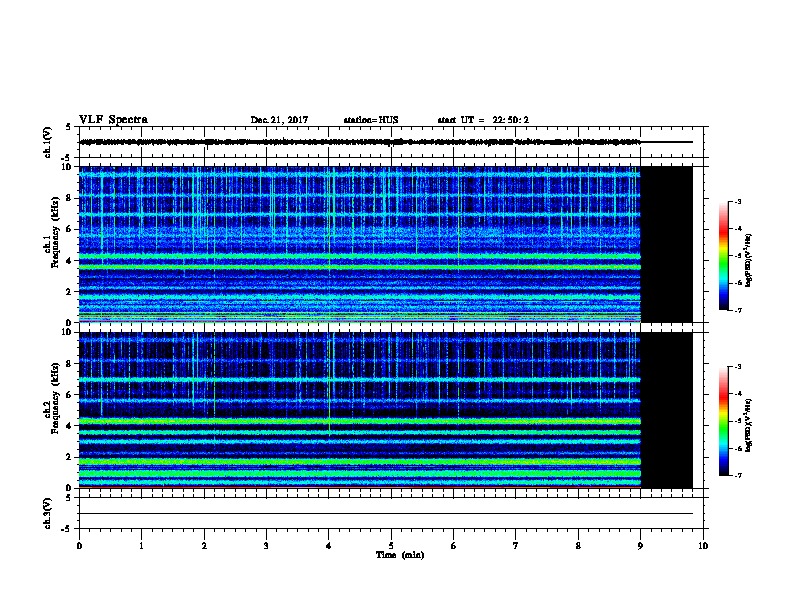Screen dimensions: 792x612
Task: Click the "ch.3(V)" waveform axis label
Action: pos(47,513)
